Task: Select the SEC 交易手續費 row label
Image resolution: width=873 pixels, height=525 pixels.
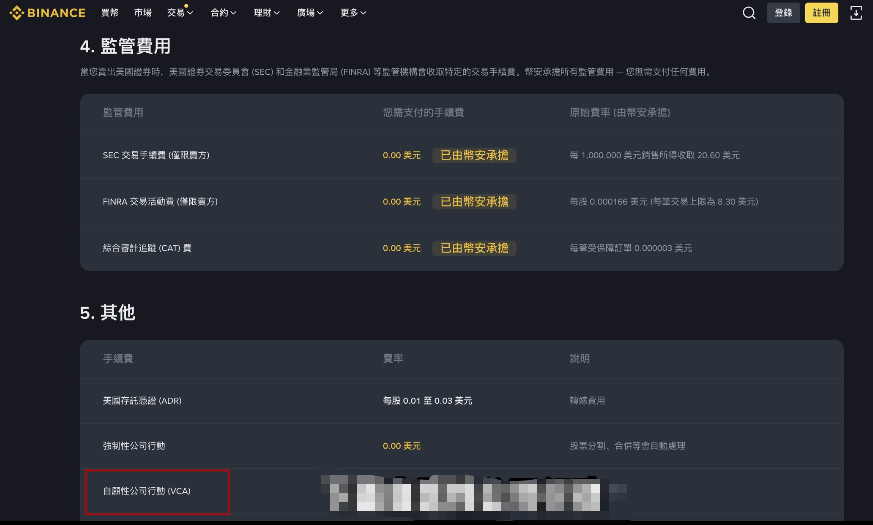Action: (x=156, y=155)
